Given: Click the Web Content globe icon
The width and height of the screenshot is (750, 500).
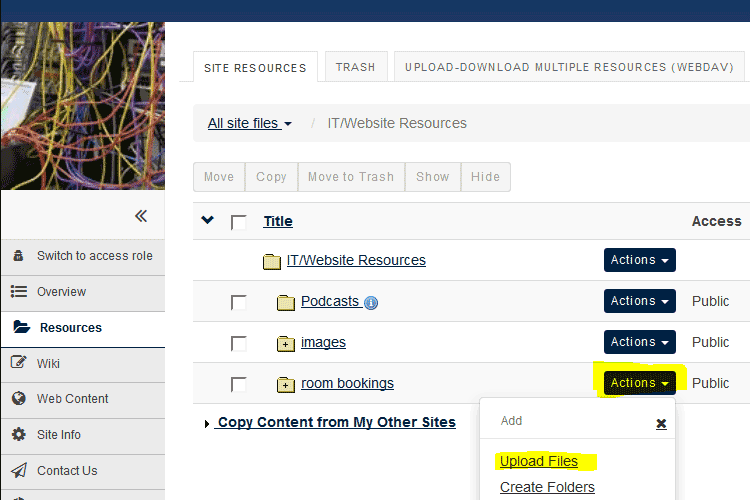Looking at the screenshot, I should point(18,399).
